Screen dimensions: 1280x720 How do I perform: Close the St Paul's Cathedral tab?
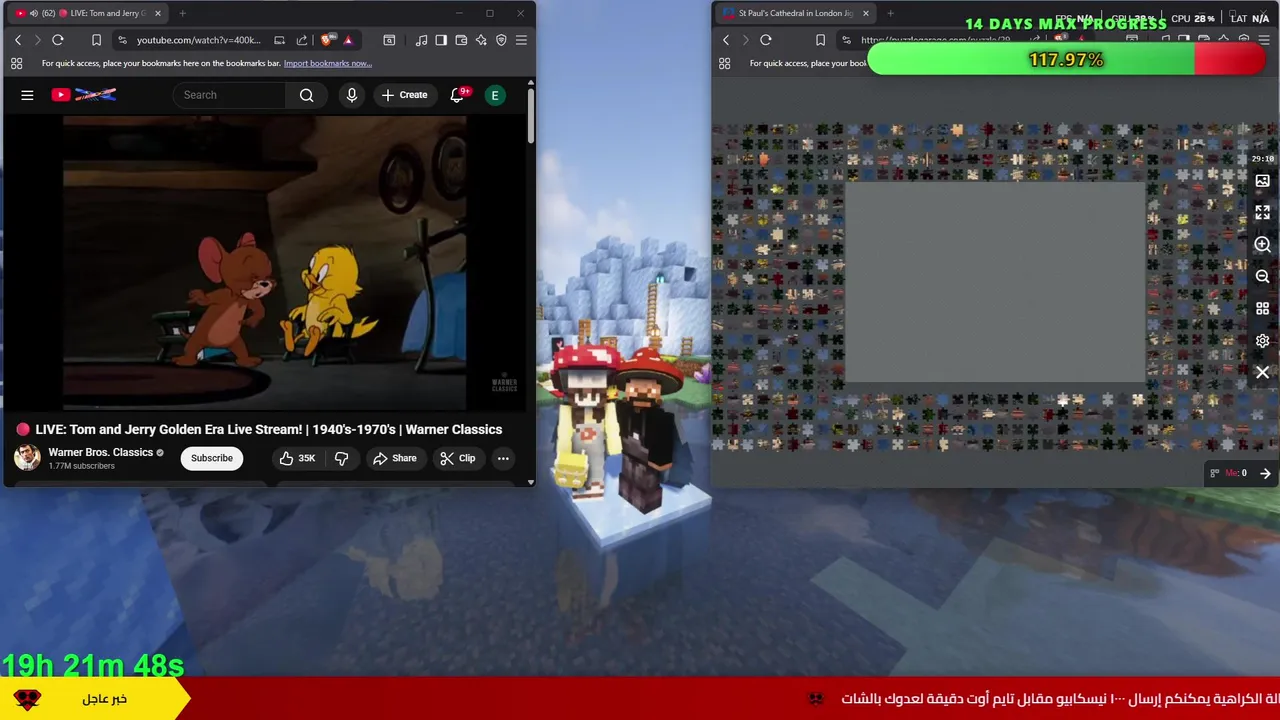click(x=865, y=13)
